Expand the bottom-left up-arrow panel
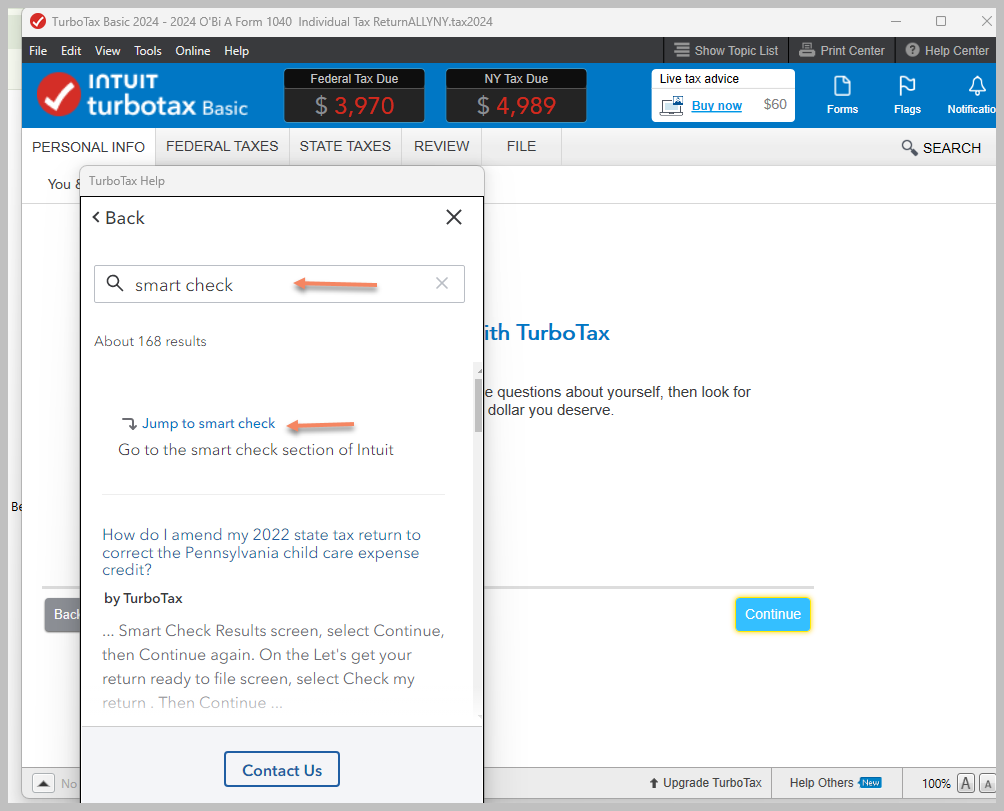This screenshot has height=811, width=1004. pyautogui.click(x=44, y=783)
